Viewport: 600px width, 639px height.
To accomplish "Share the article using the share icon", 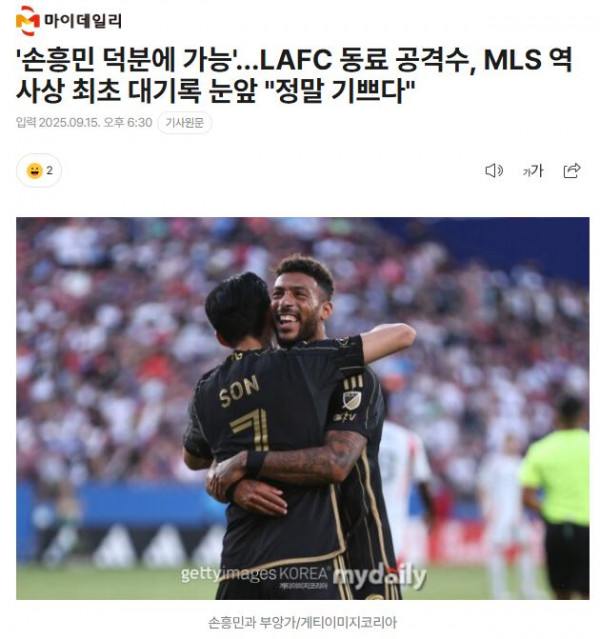I will point(571,170).
